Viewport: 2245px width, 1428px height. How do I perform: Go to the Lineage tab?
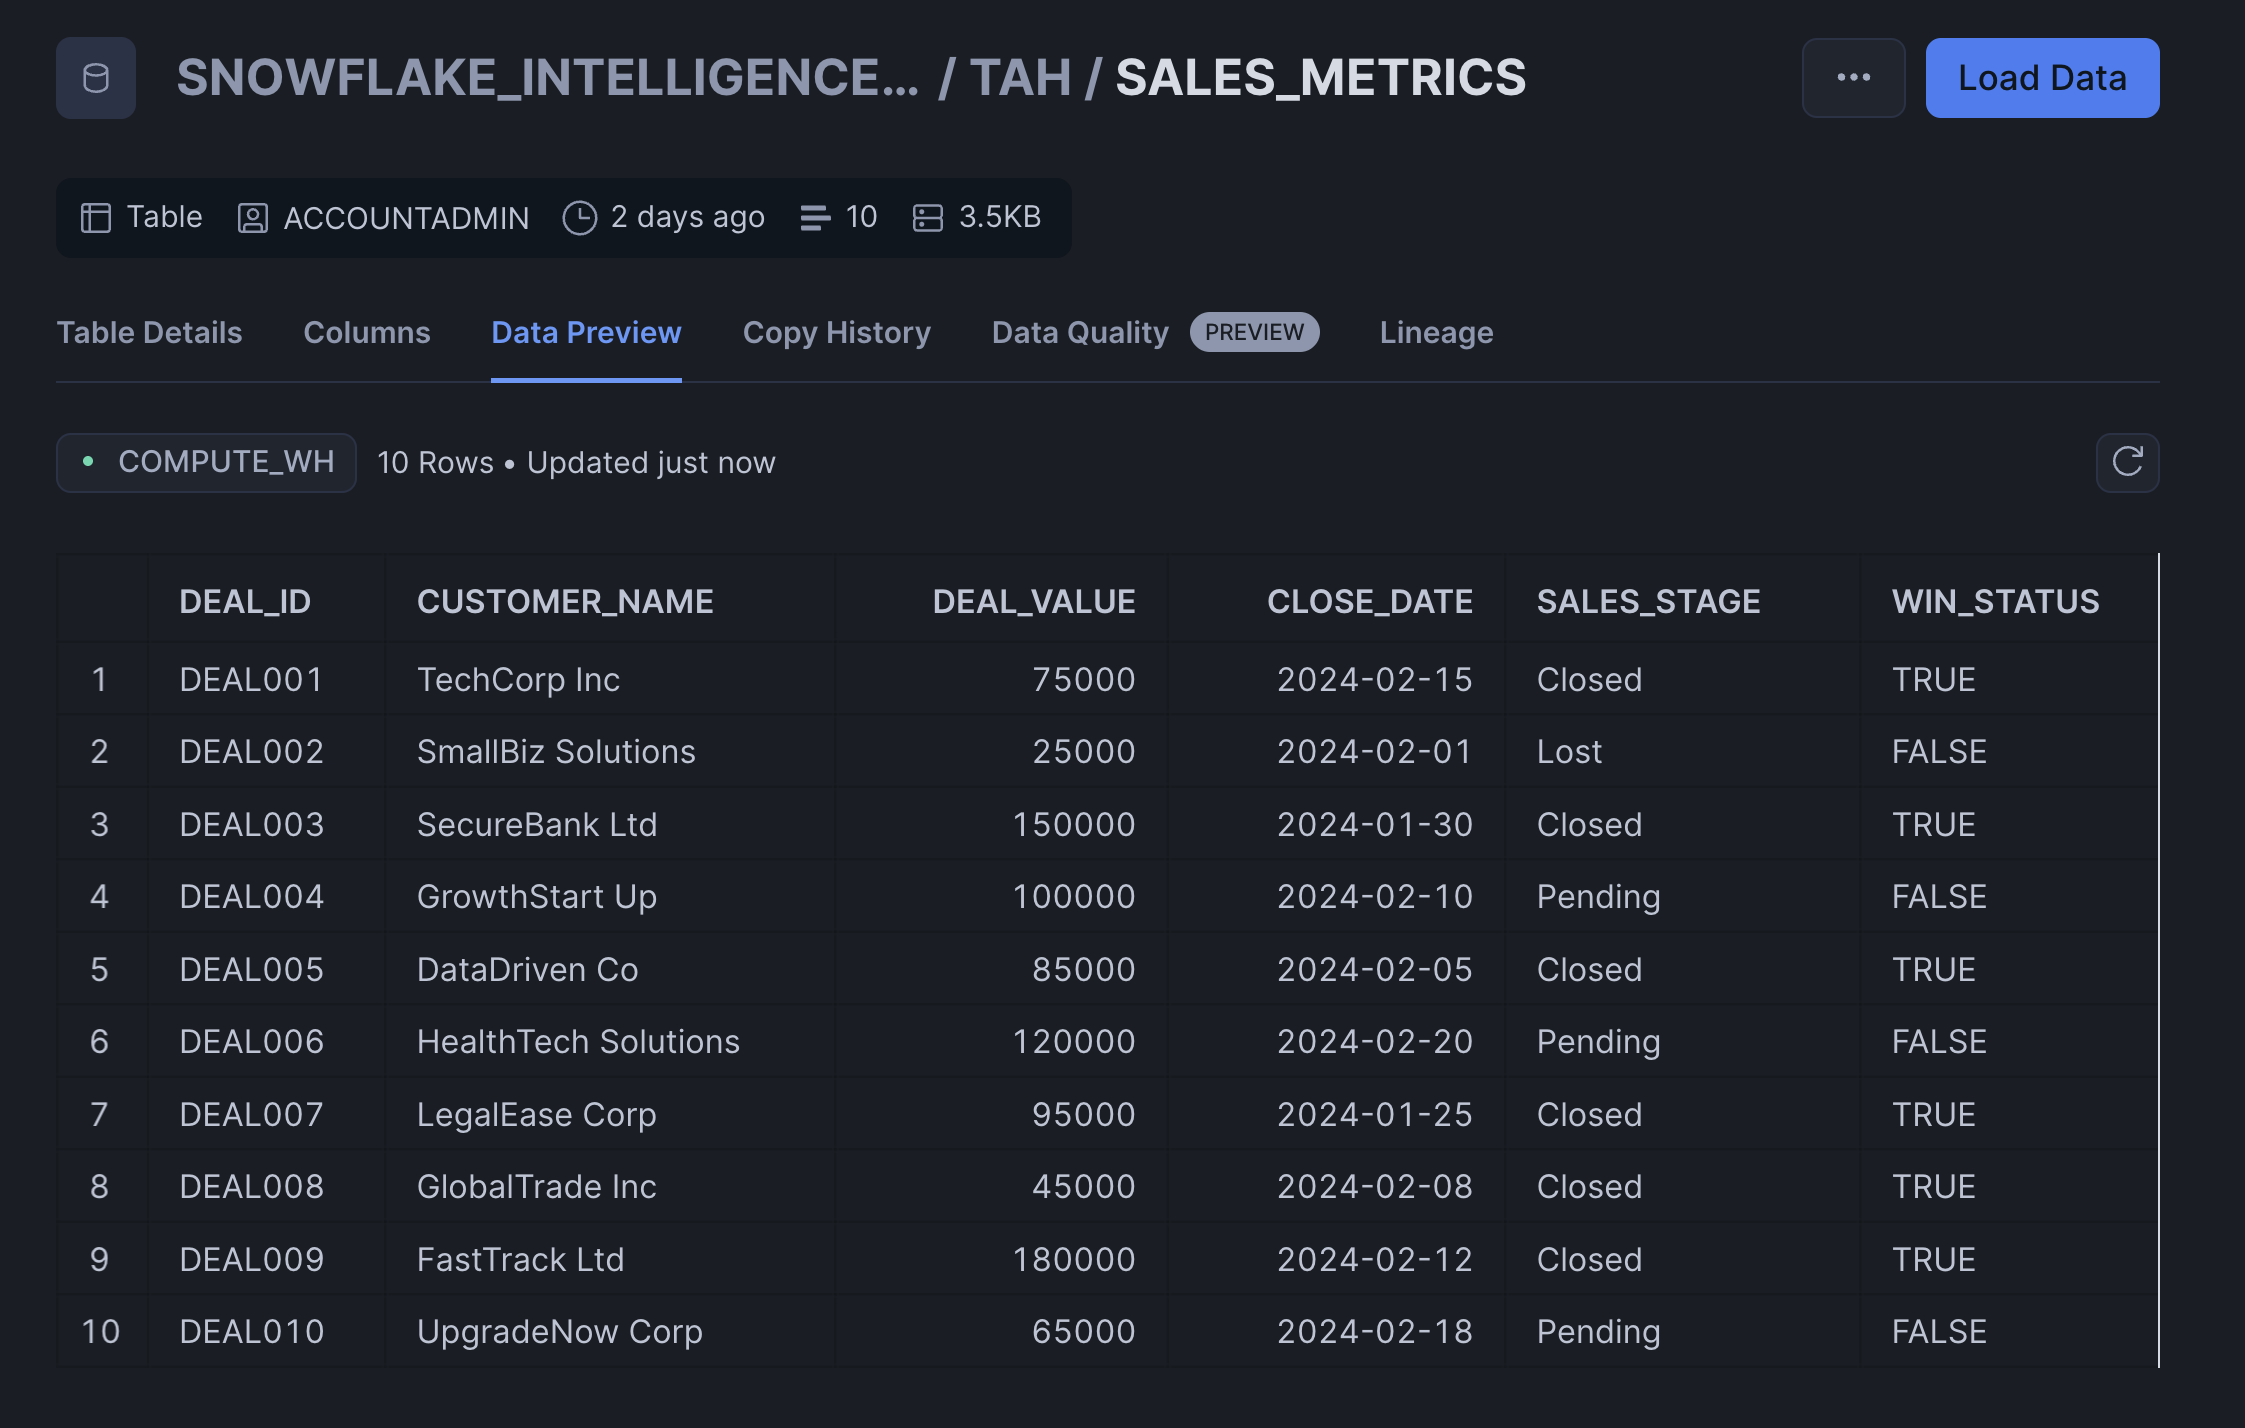tap(1436, 332)
